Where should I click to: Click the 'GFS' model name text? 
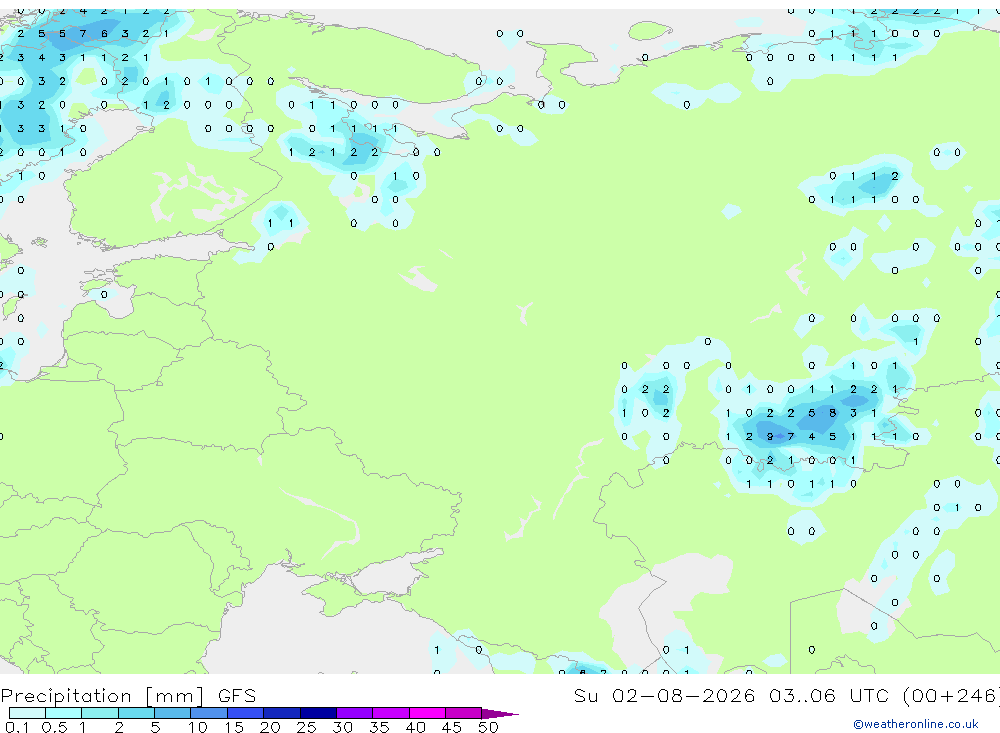tap(237, 695)
